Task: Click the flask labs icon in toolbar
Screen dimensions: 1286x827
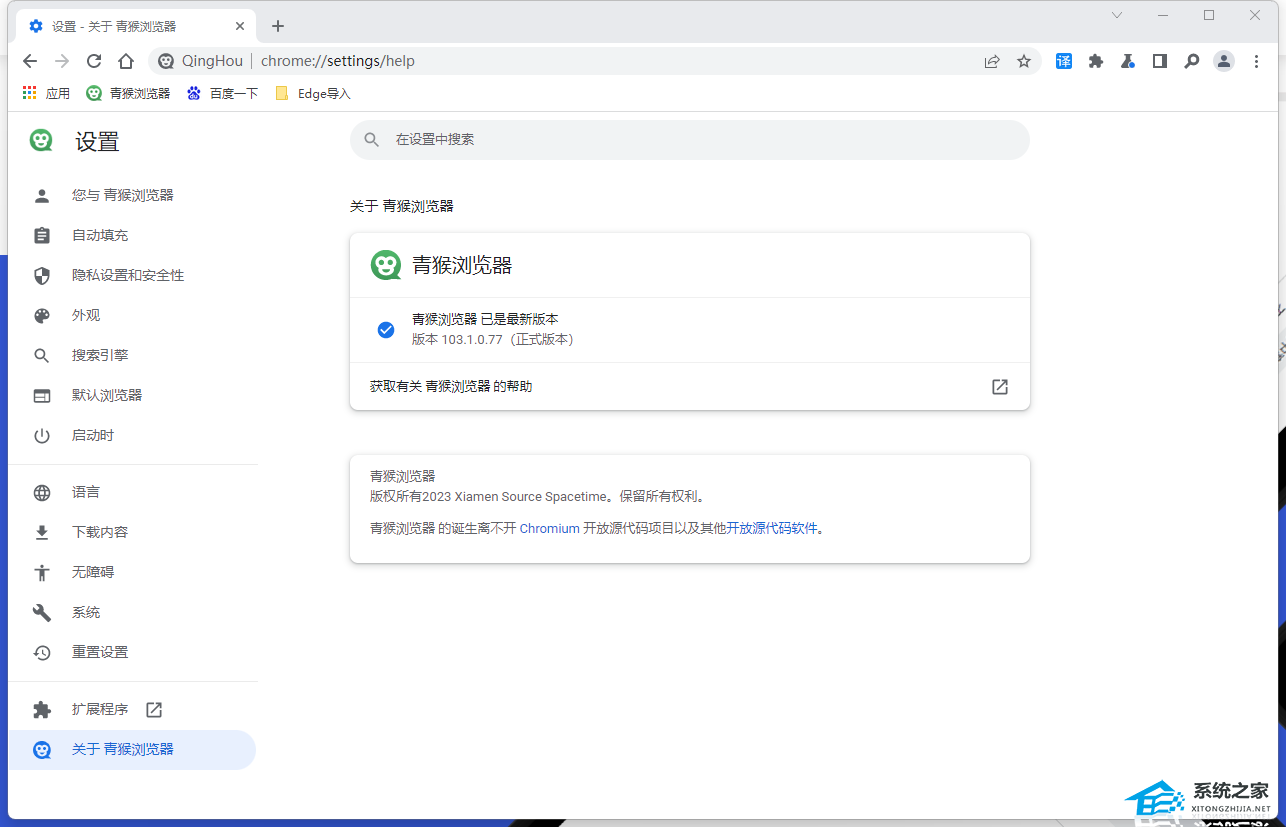Action: tap(1128, 61)
